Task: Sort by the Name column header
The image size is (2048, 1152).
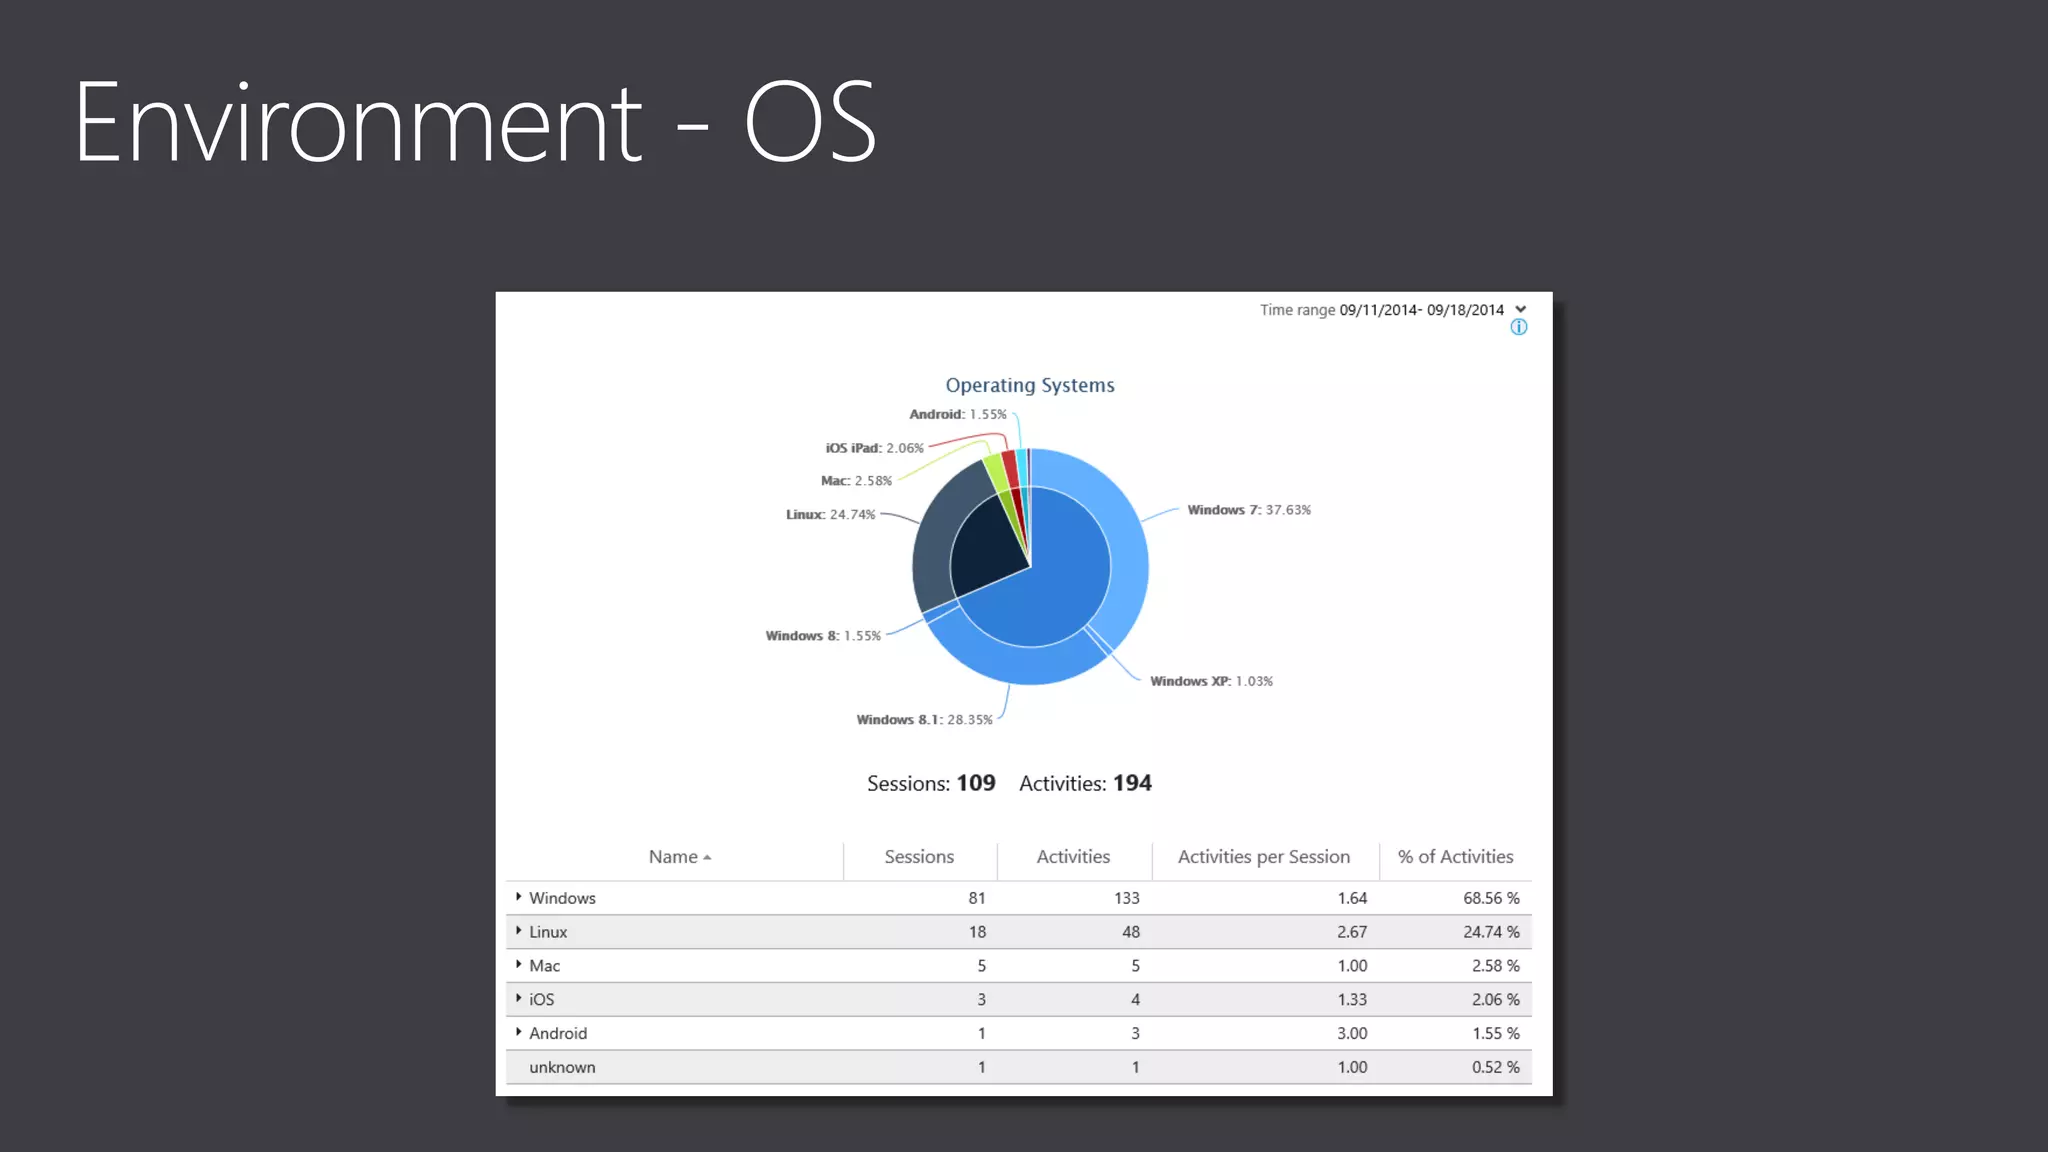Action: tap(679, 857)
